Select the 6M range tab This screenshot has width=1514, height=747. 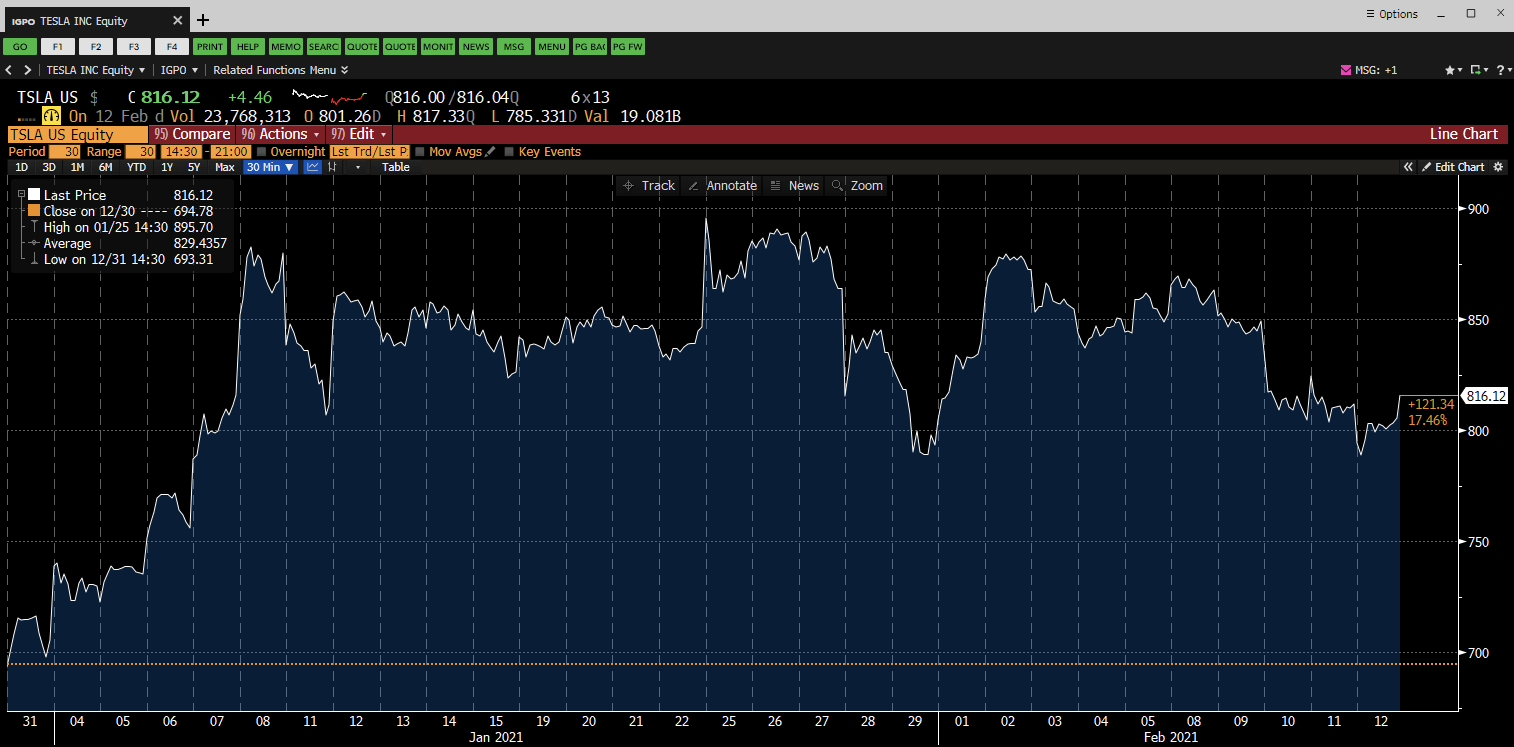[105, 167]
